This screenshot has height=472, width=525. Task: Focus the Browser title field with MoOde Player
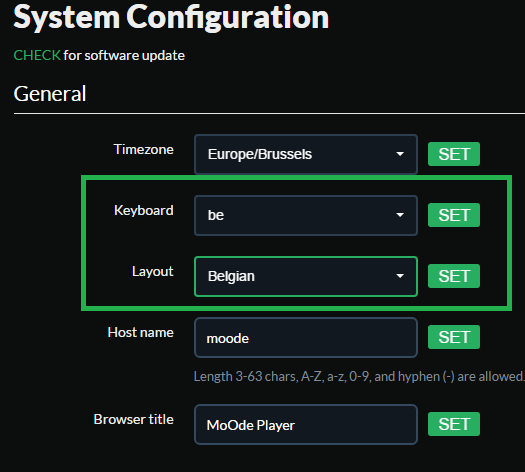306,424
